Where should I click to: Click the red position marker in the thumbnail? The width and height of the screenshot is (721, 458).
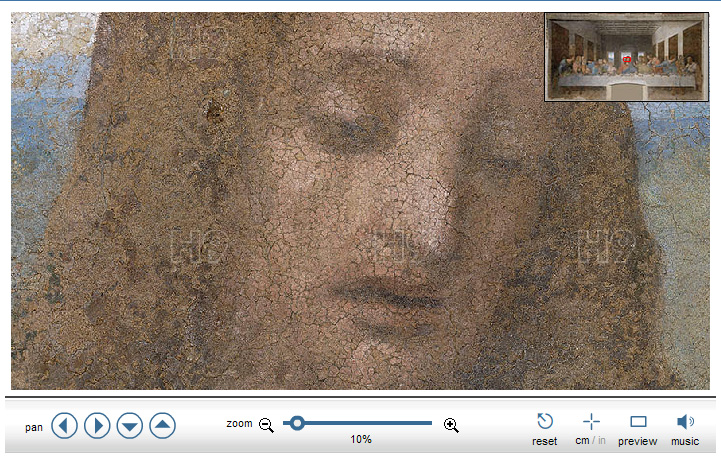[626, 59]
